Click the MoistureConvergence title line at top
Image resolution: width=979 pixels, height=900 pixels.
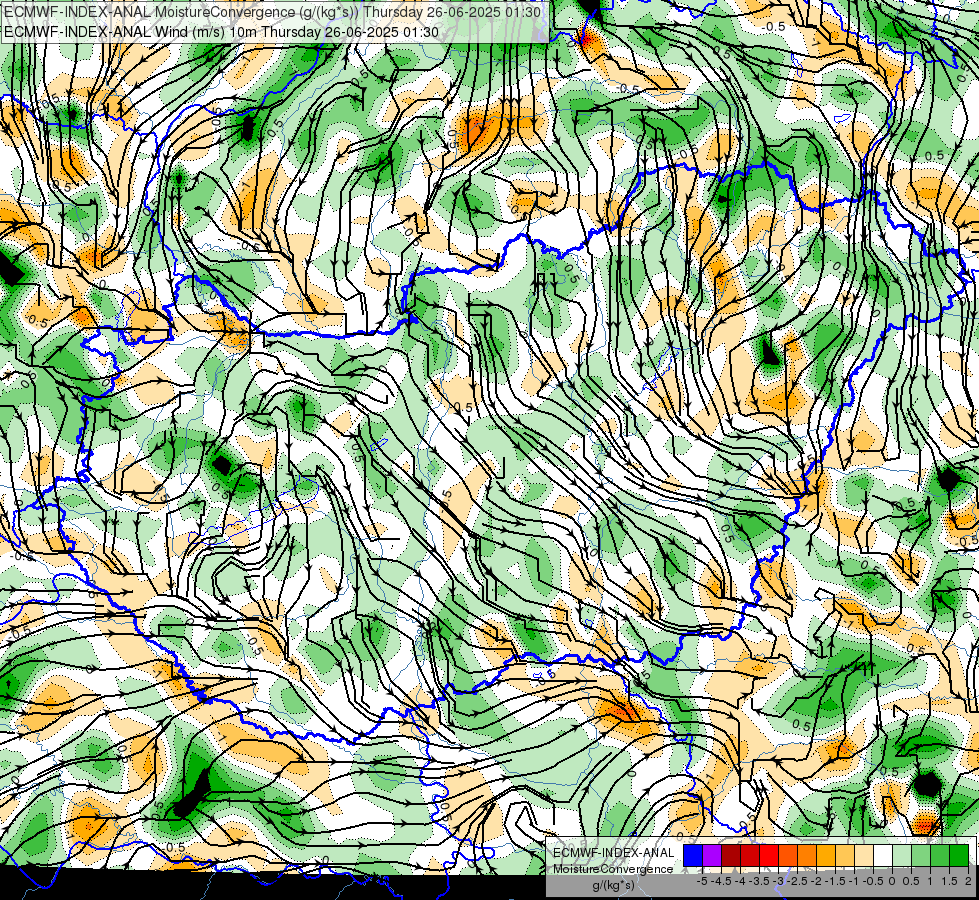pos(272,12)
